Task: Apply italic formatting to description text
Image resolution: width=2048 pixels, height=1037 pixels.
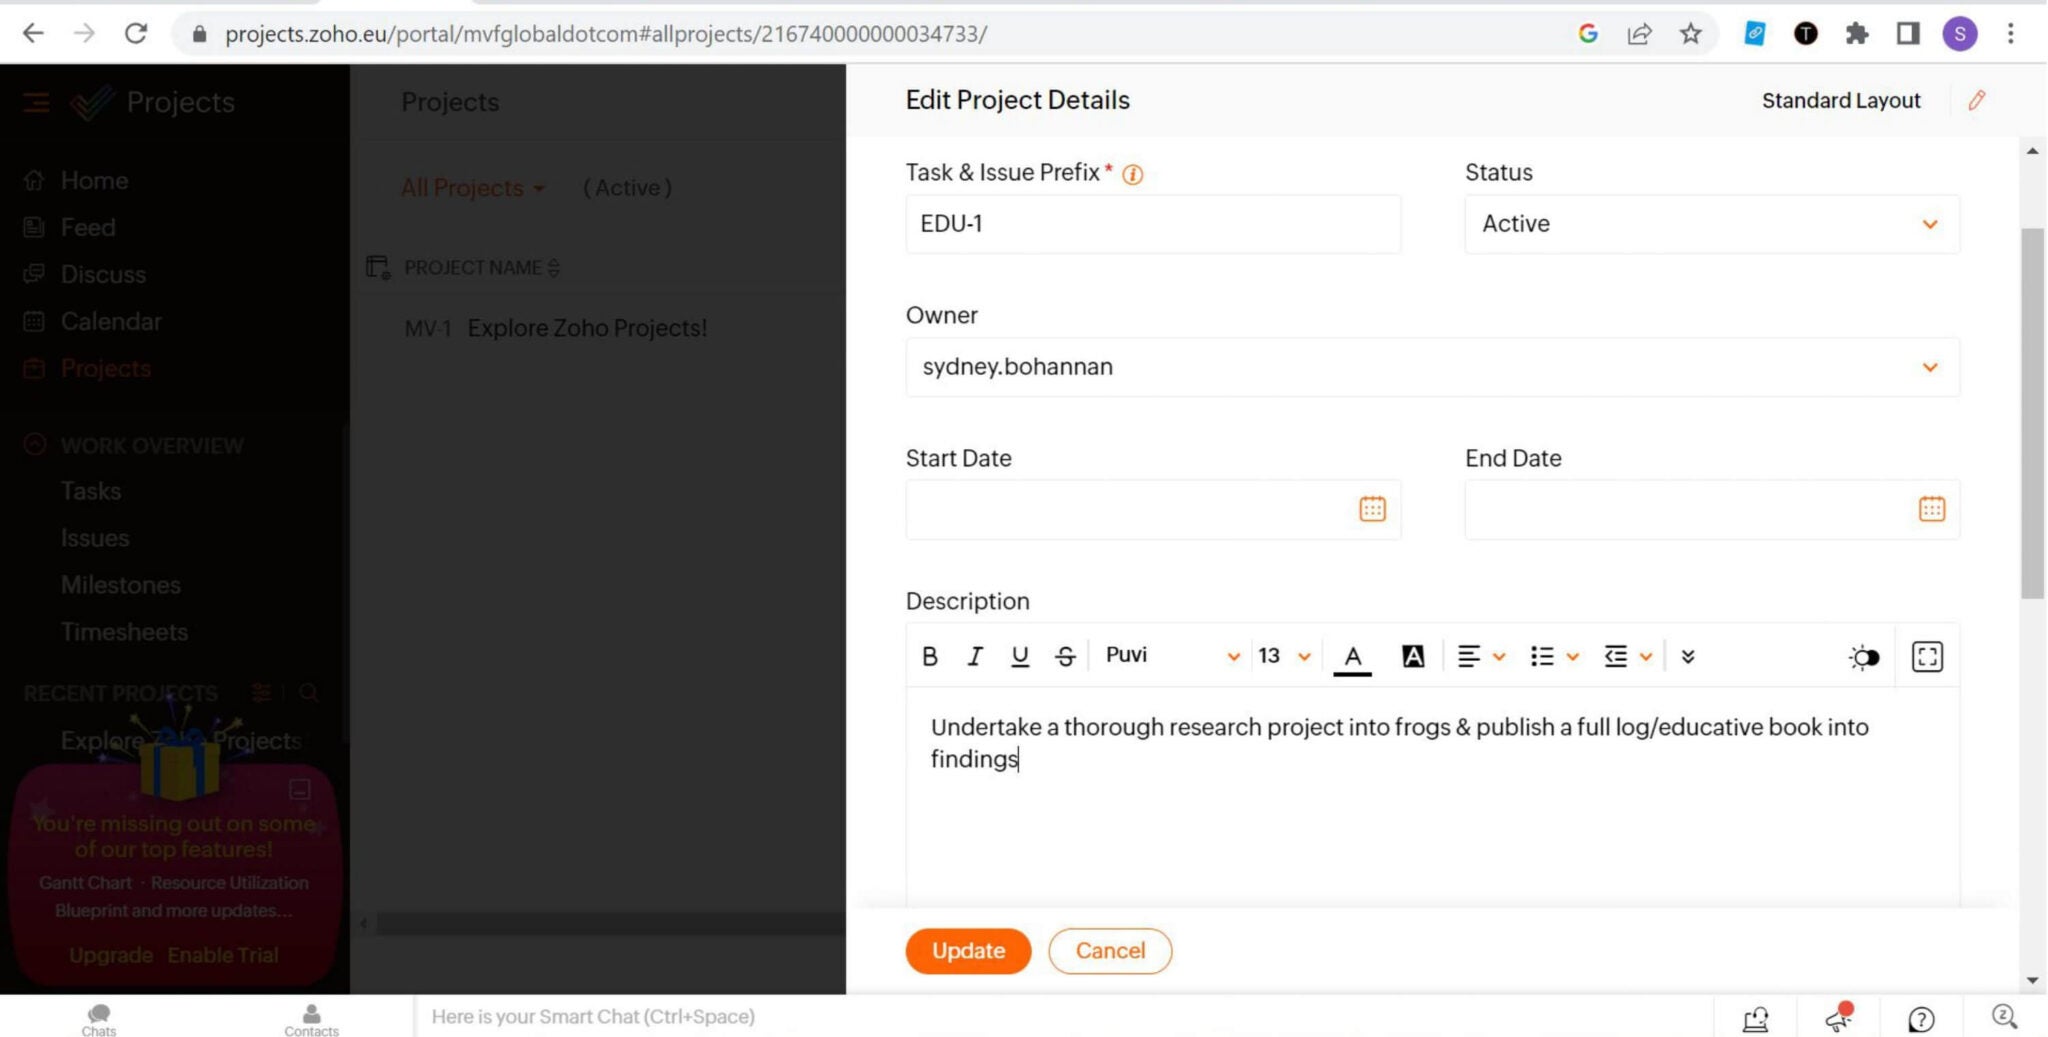Action: [x=974, y=656]
